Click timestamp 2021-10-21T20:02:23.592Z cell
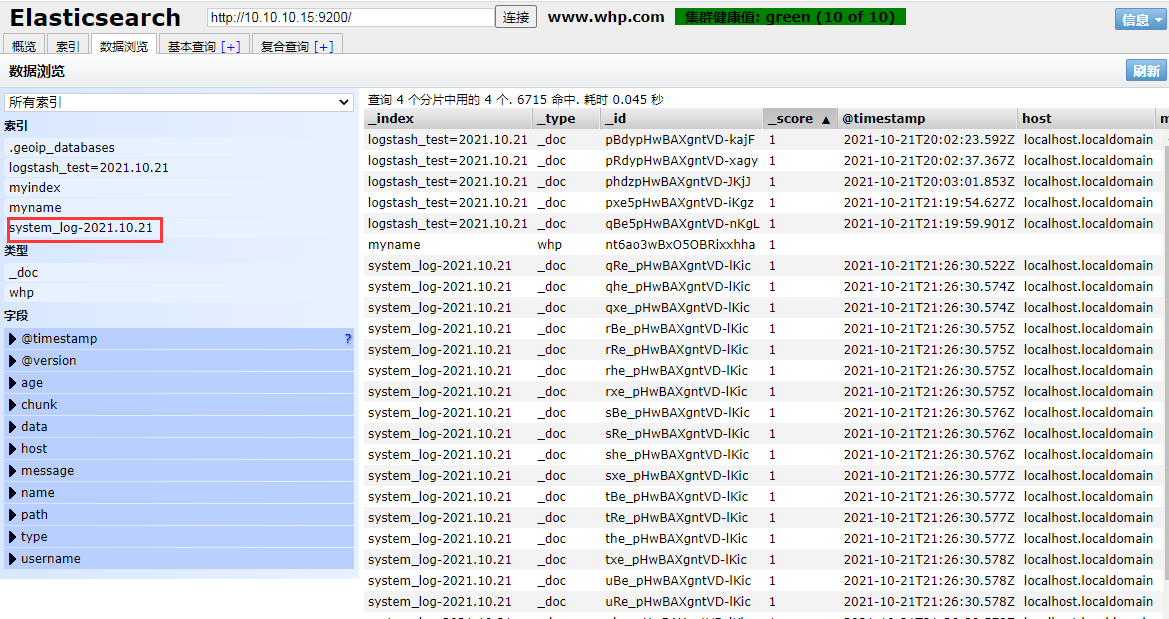The width and height of the screenshot is (1169, 619). tap(929, 139)
